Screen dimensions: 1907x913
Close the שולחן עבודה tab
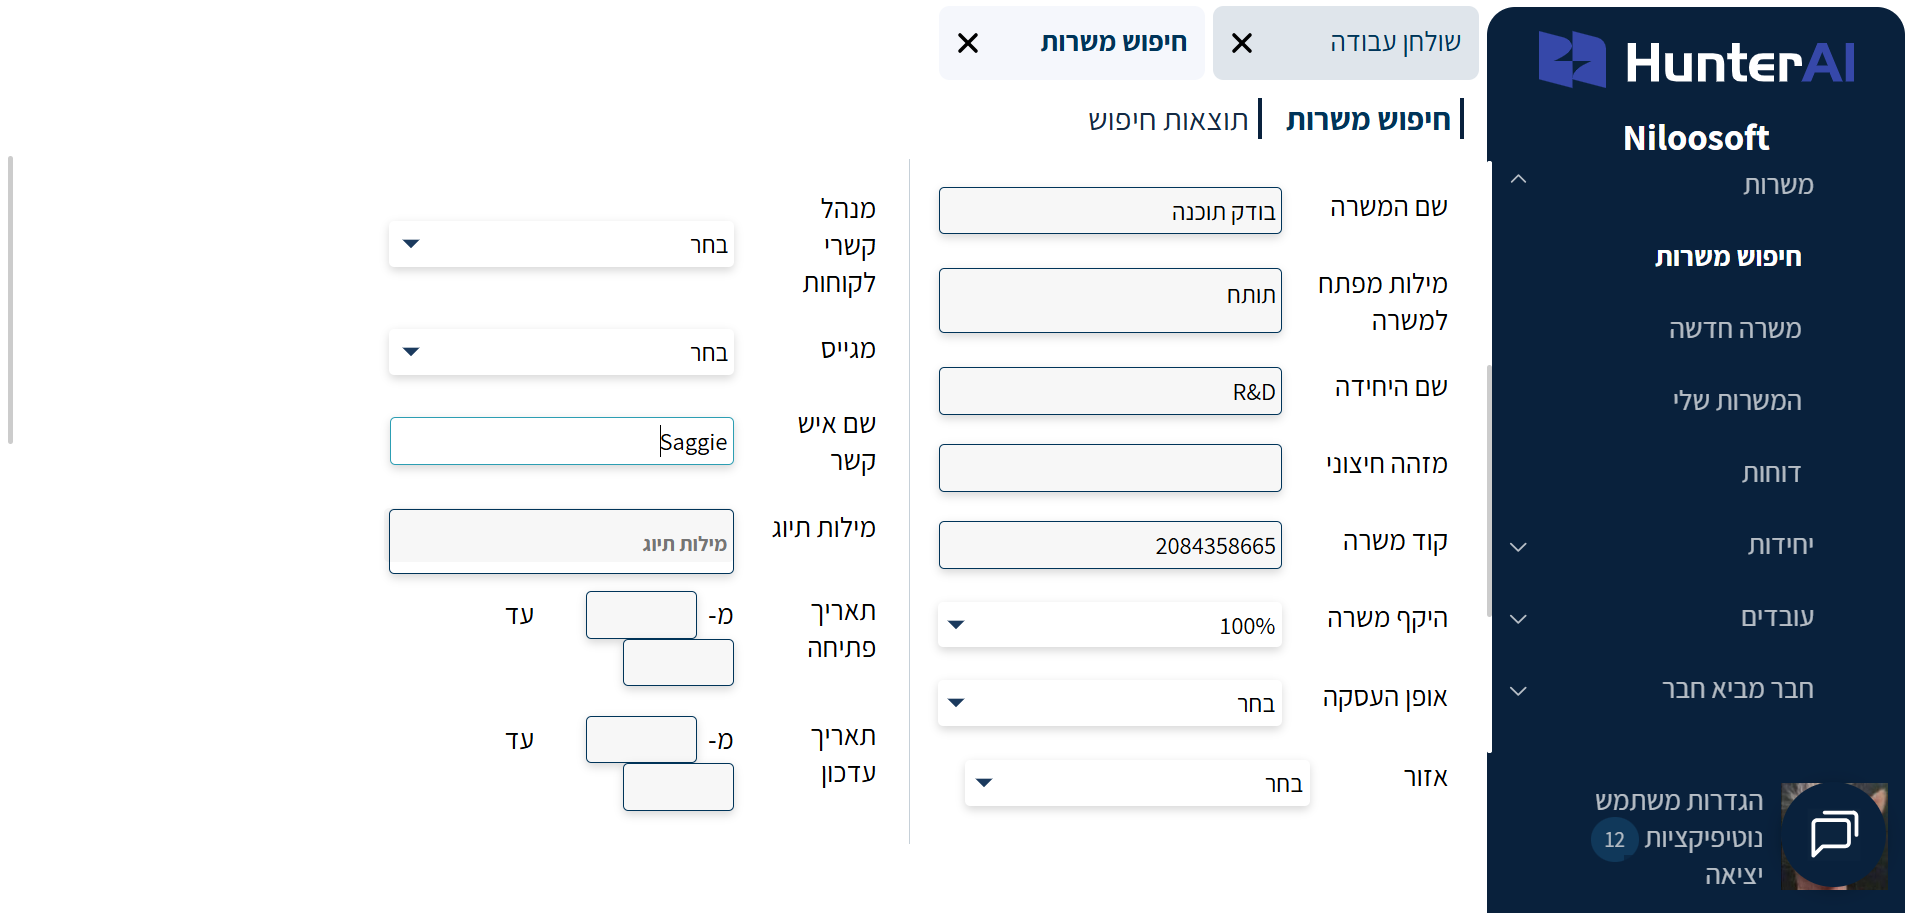pyautogui.click(x=1242, y=43)
